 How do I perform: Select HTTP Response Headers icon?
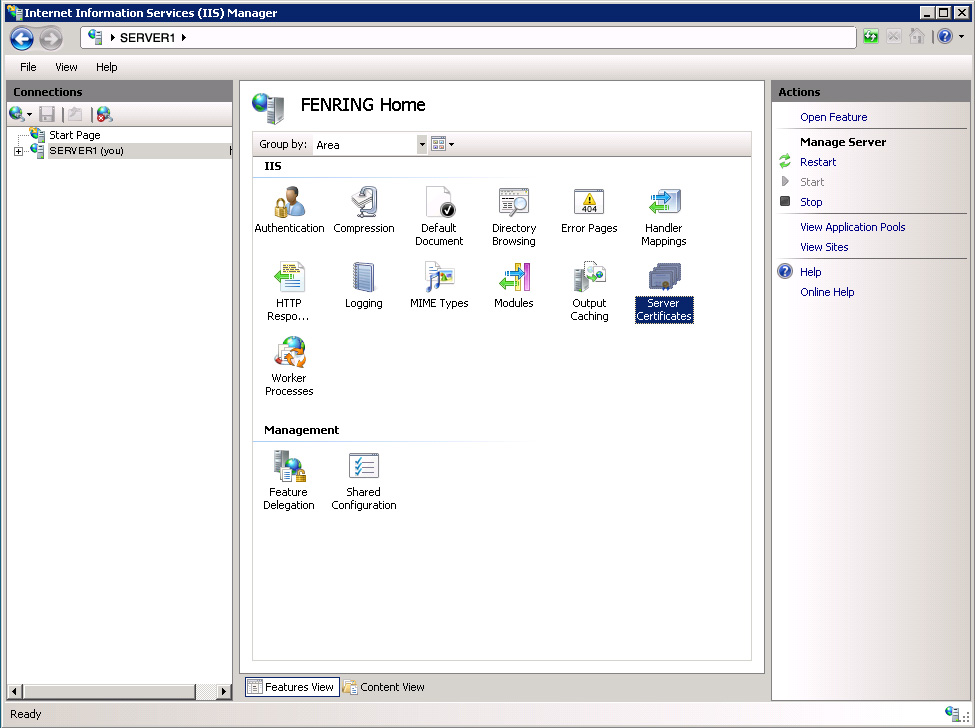[289, 291]
